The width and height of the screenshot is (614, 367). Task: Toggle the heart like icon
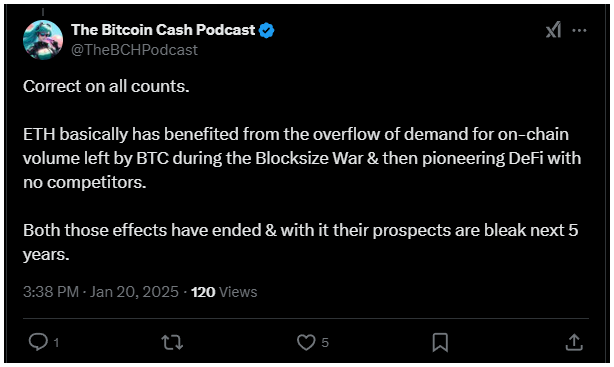(306, 342)
